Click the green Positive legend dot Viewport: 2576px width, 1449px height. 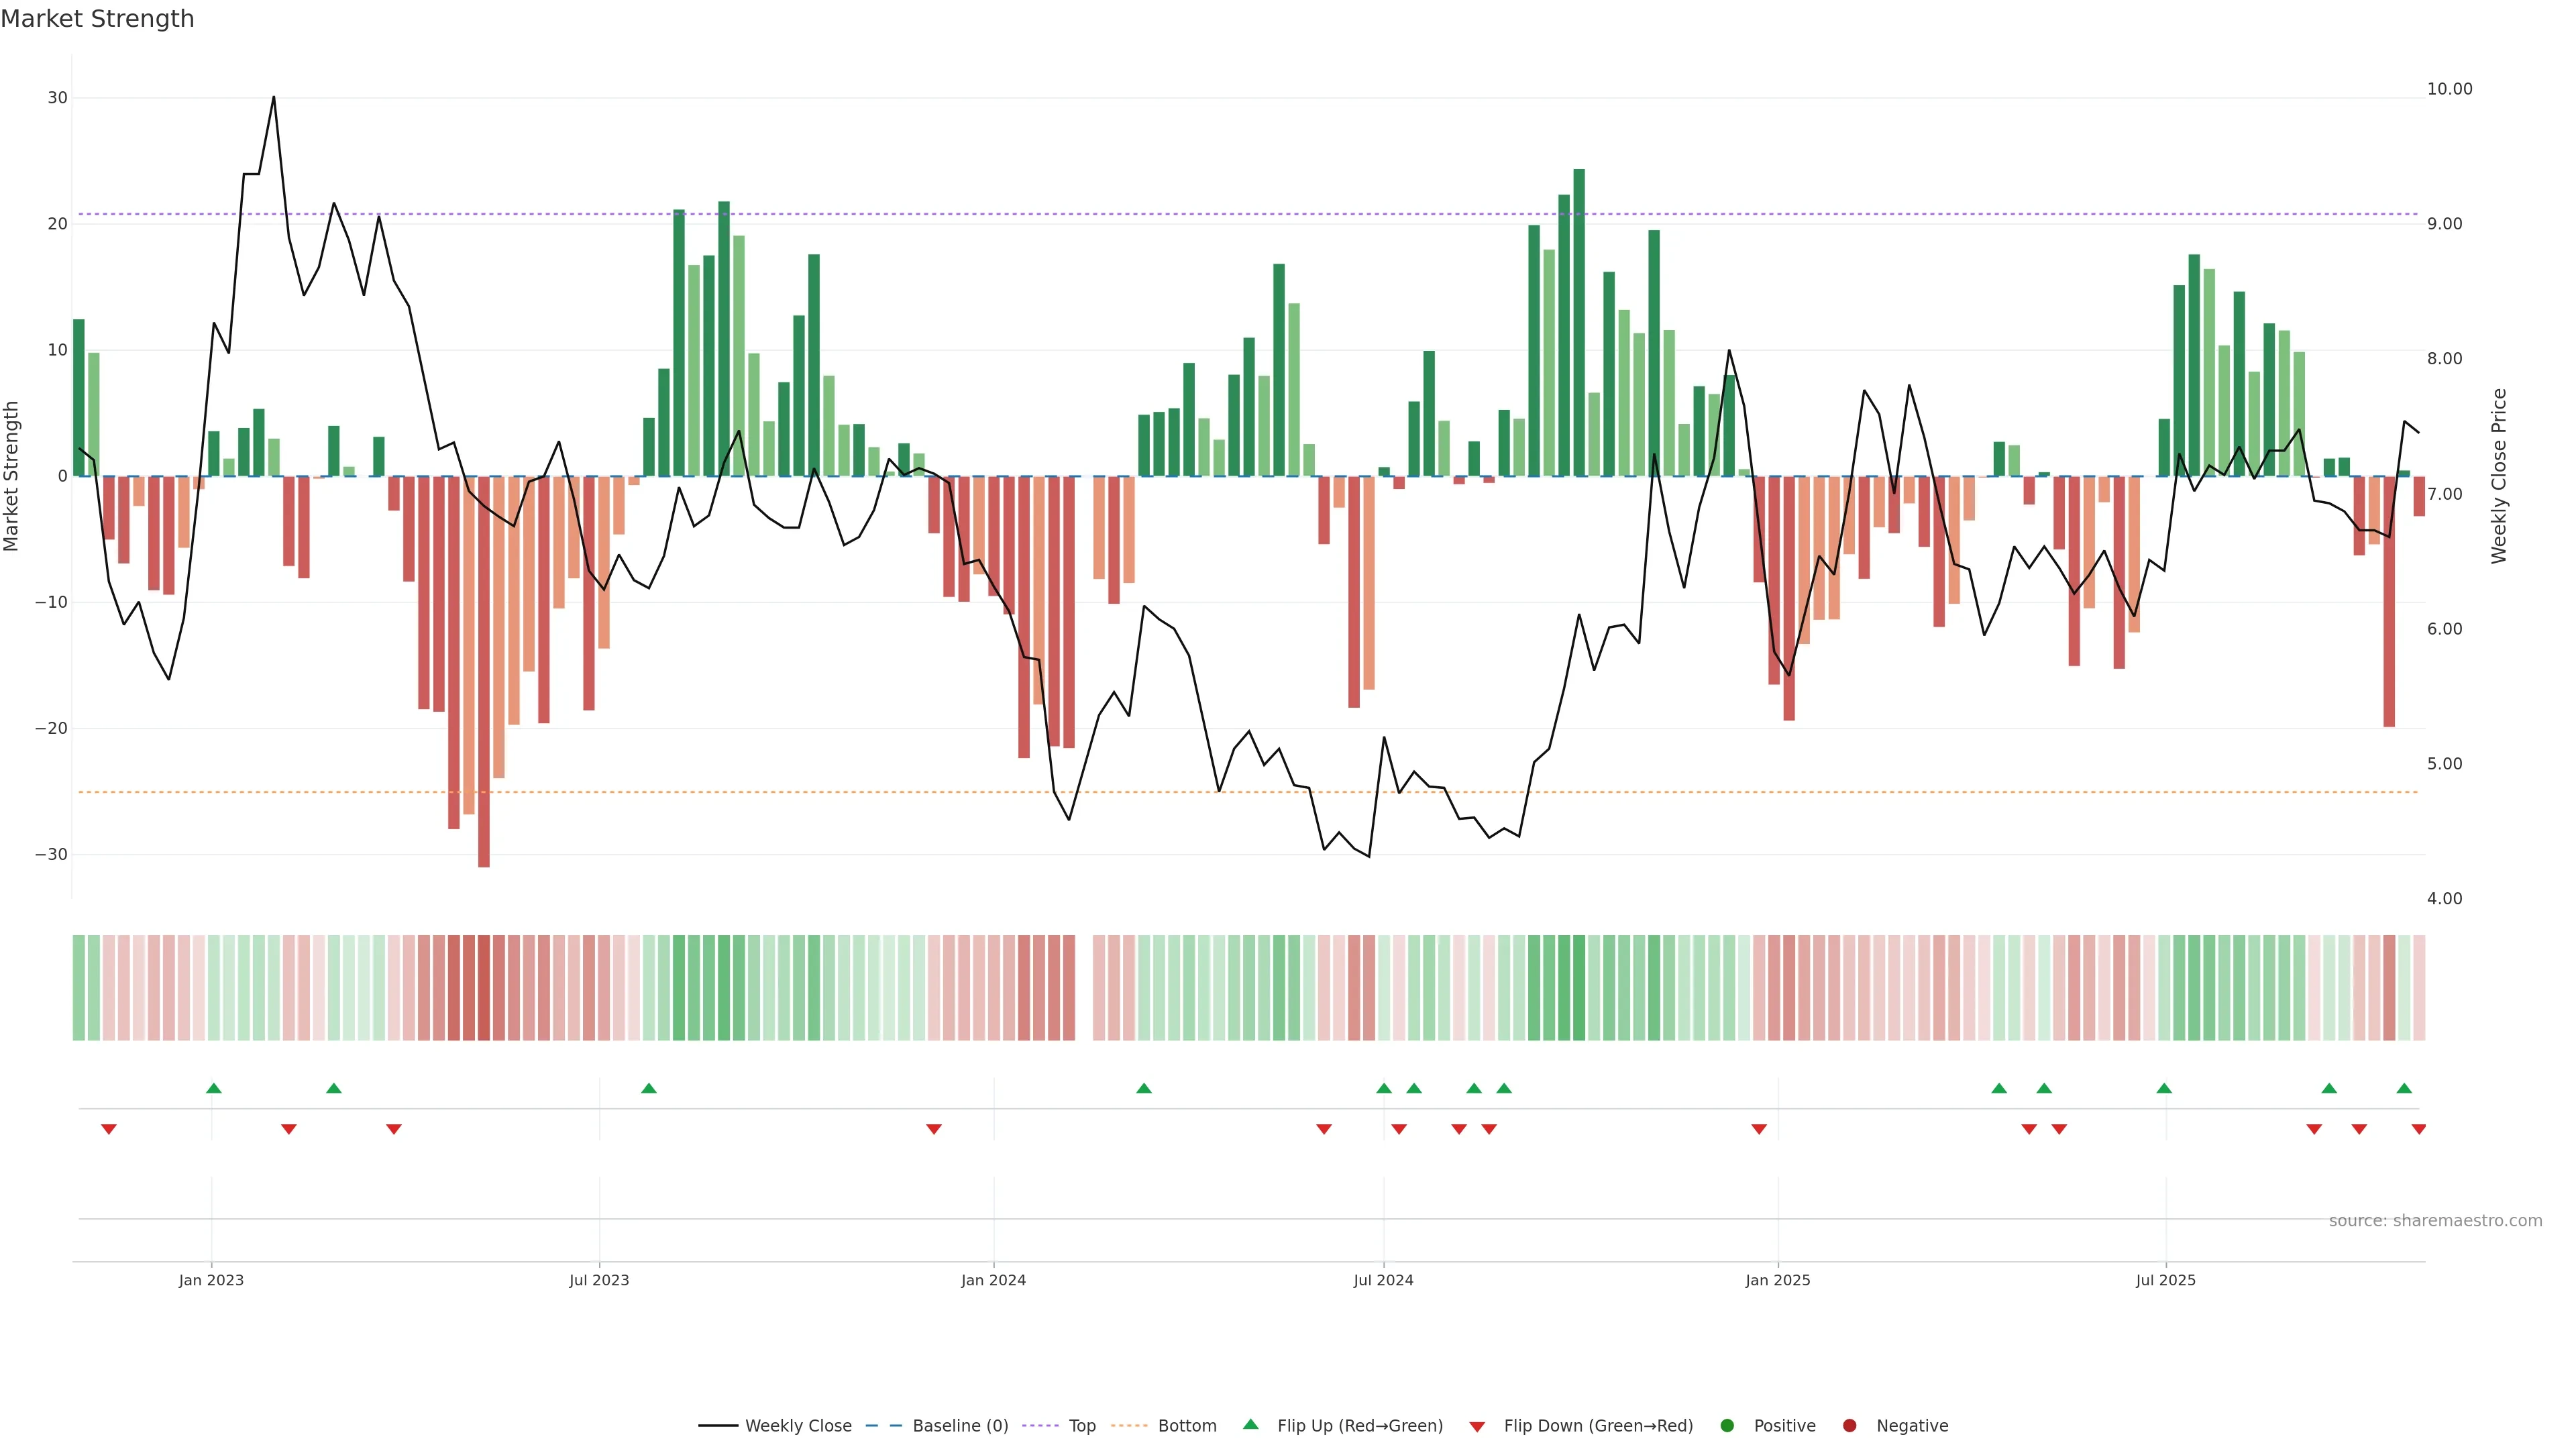1727,1426
